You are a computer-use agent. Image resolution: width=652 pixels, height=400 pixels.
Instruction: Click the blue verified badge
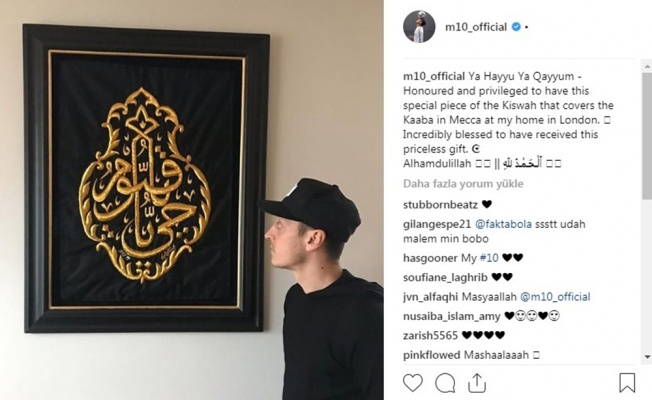tap(516, 27)
